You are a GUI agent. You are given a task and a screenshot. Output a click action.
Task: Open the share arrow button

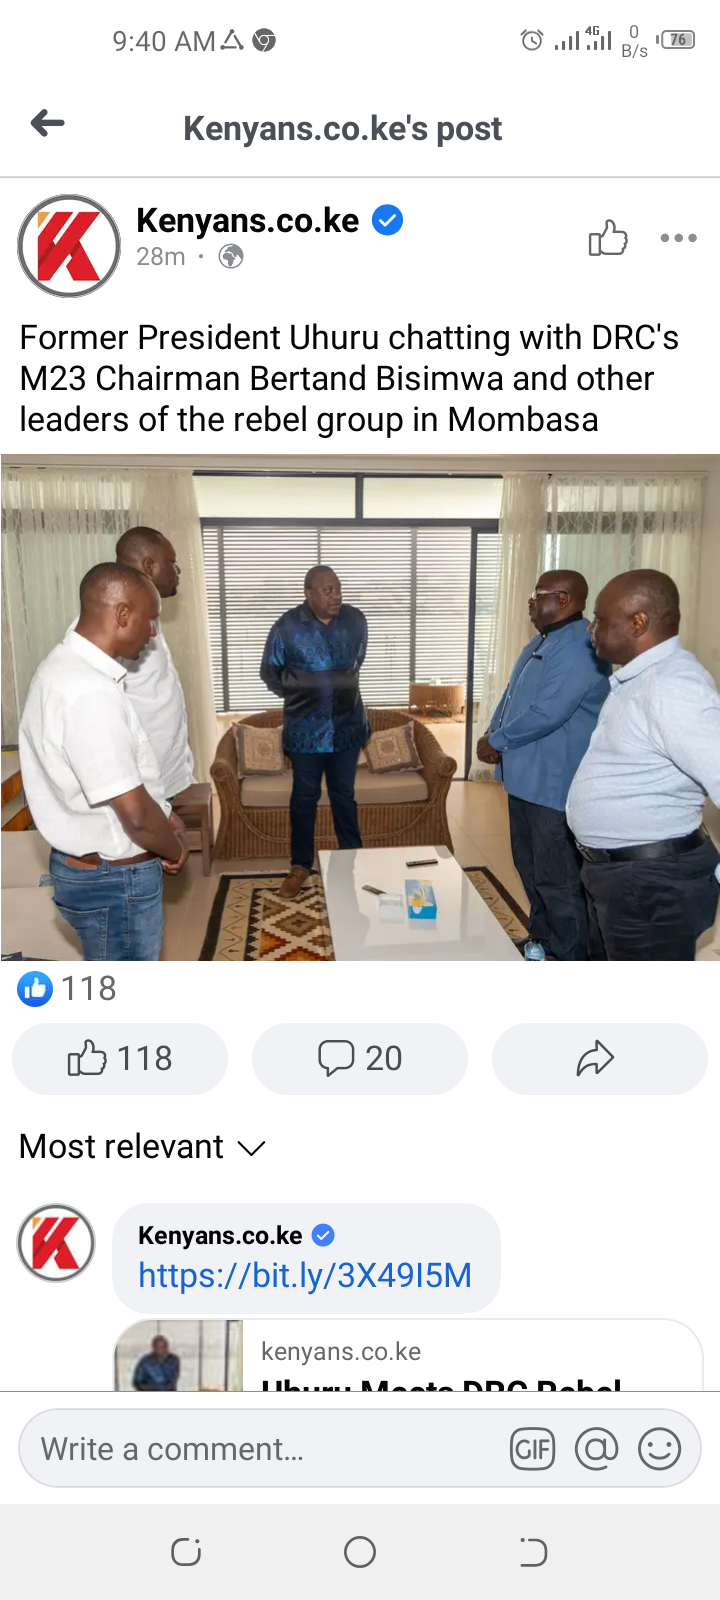599,1058
